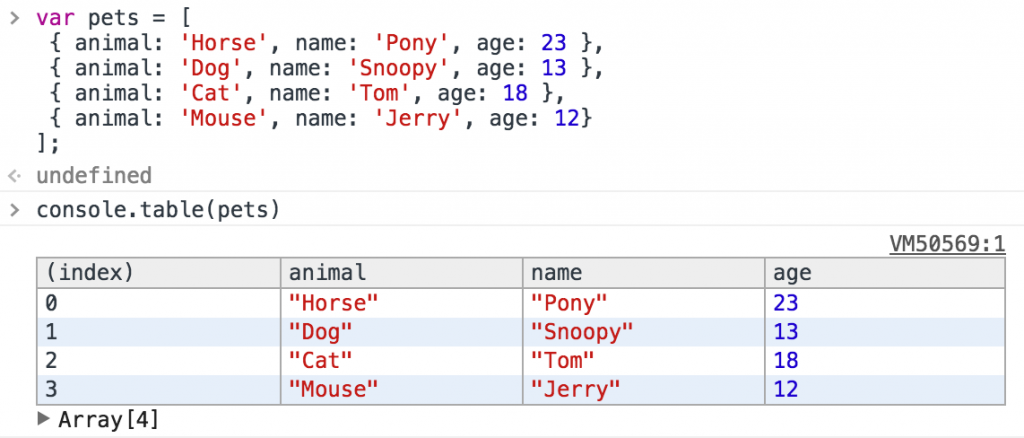Click the age value 18 for Cat row
1024x438 pixels.
785,360
